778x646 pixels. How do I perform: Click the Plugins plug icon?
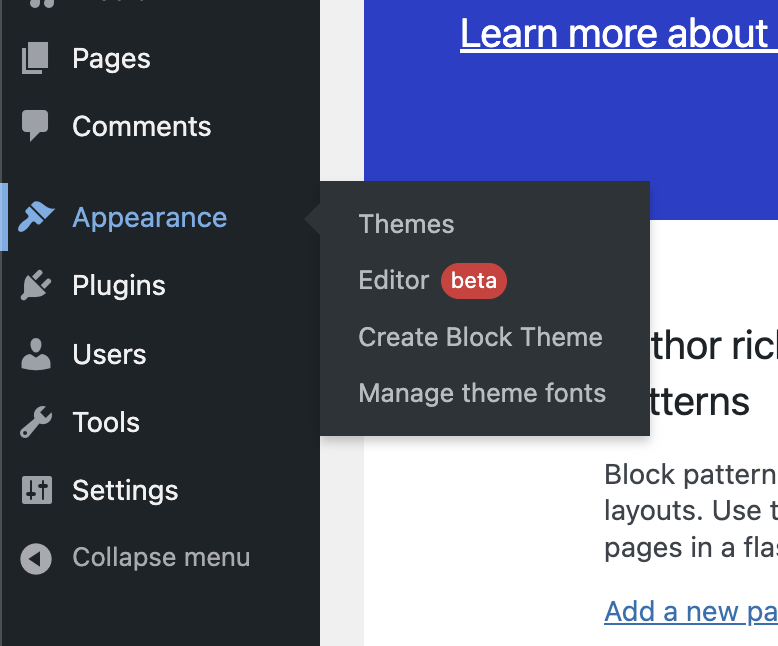[x=36, y=285]
